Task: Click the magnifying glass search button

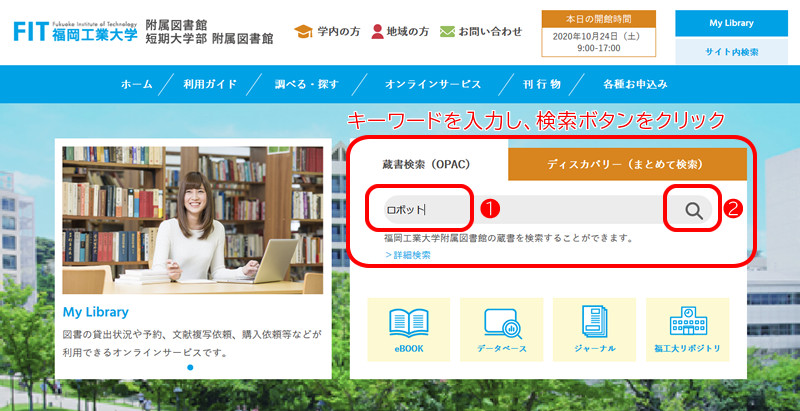Action: point(693,210)
